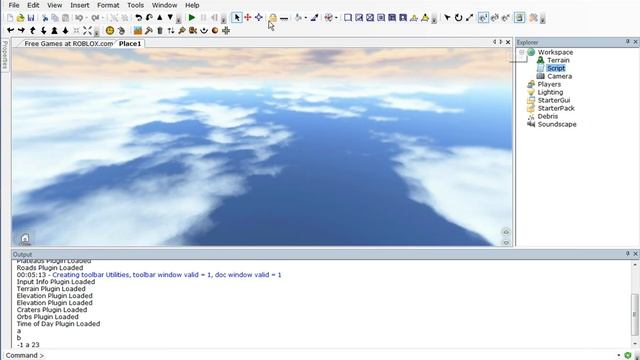Click the black rotate-arrow icon
The height and width of the screenshot is (360, 640).
[x=458, y=18]
